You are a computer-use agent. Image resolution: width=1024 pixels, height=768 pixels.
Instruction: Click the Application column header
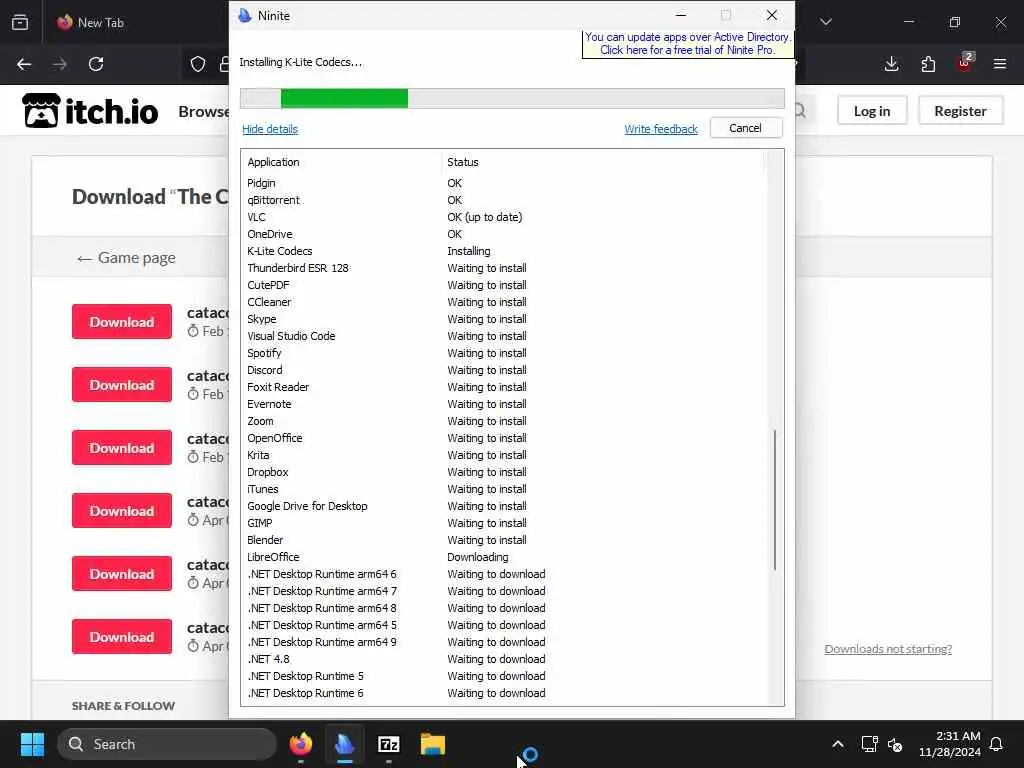[273, 162]
